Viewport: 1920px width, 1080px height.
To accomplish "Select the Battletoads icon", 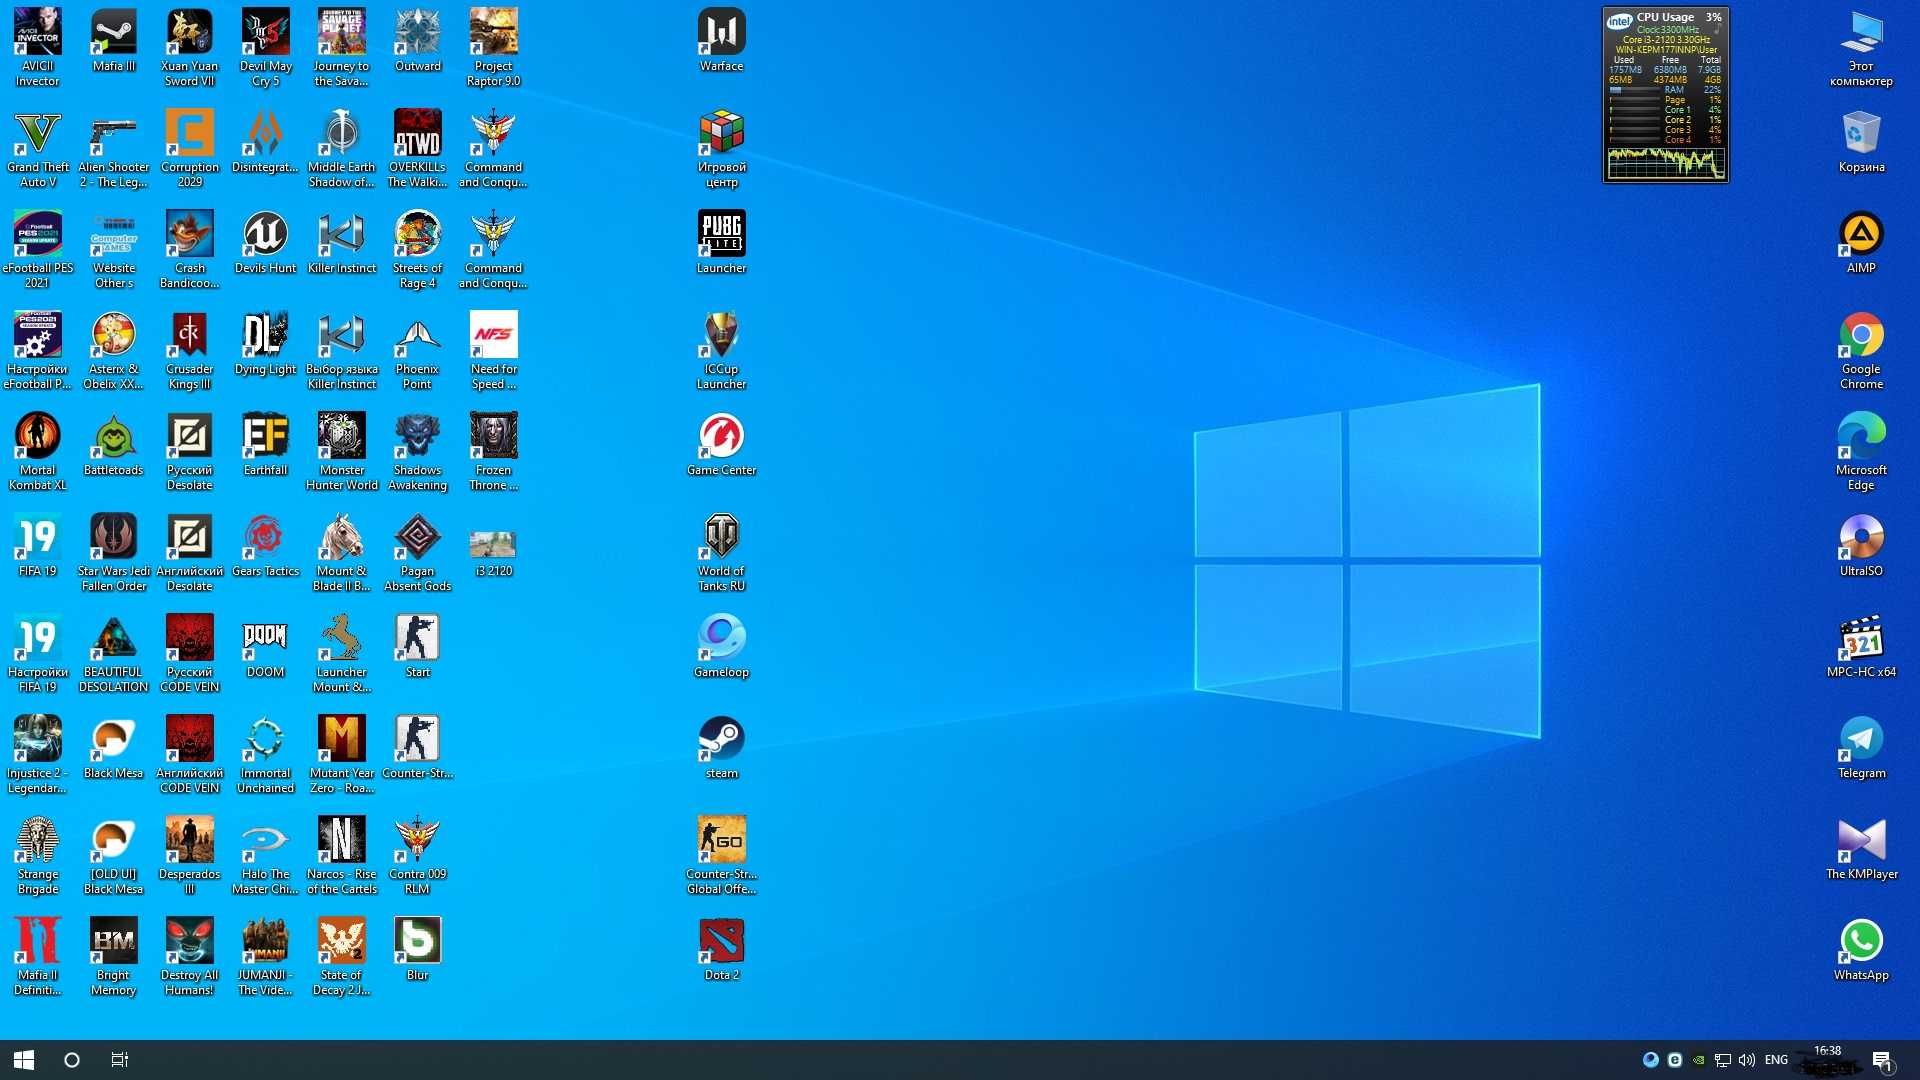I will tap(114, 444).
